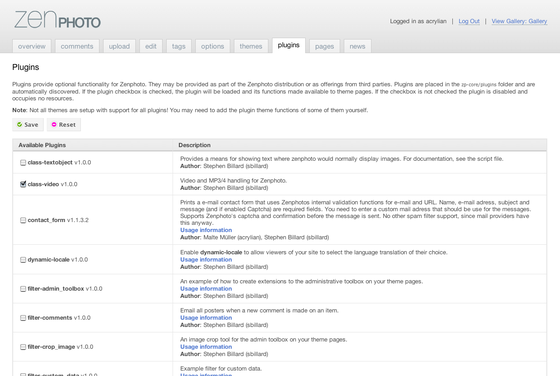Image resolution: width=560 pixels, height=376 pixels.
Task: Enable the filter-comments plugin checkbox
Action: 23,318
